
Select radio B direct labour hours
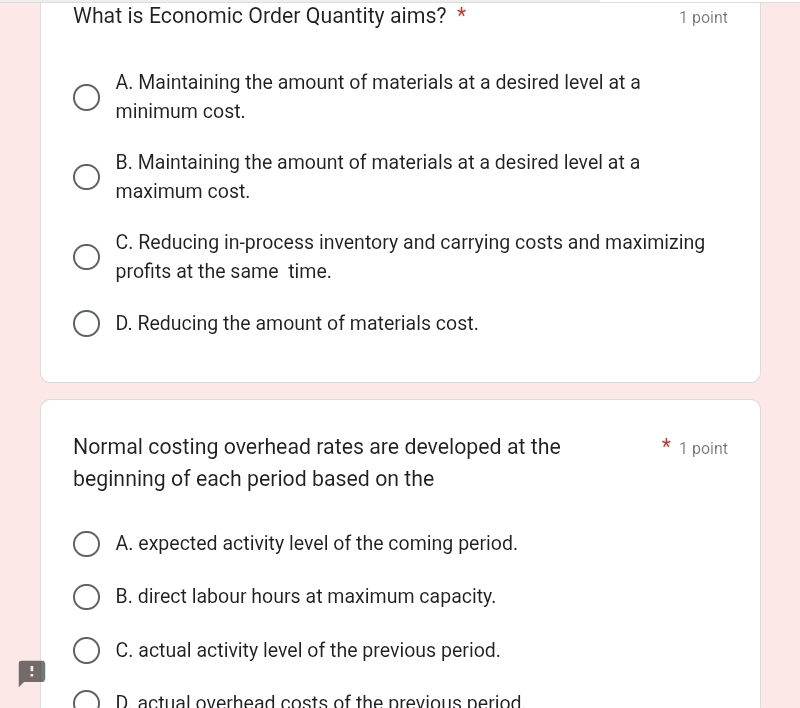[87, 597]
